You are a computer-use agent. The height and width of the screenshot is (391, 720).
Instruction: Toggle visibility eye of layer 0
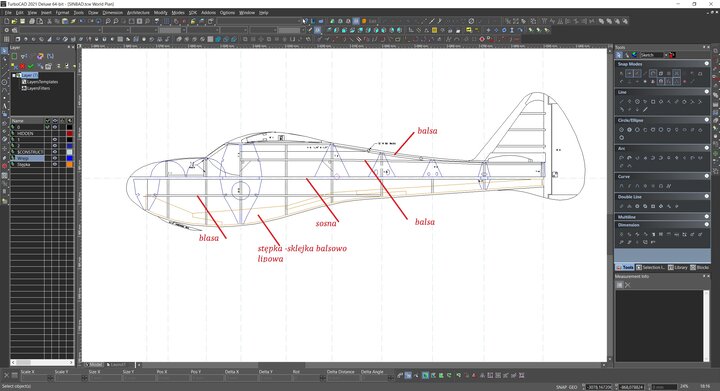(55, 127)
